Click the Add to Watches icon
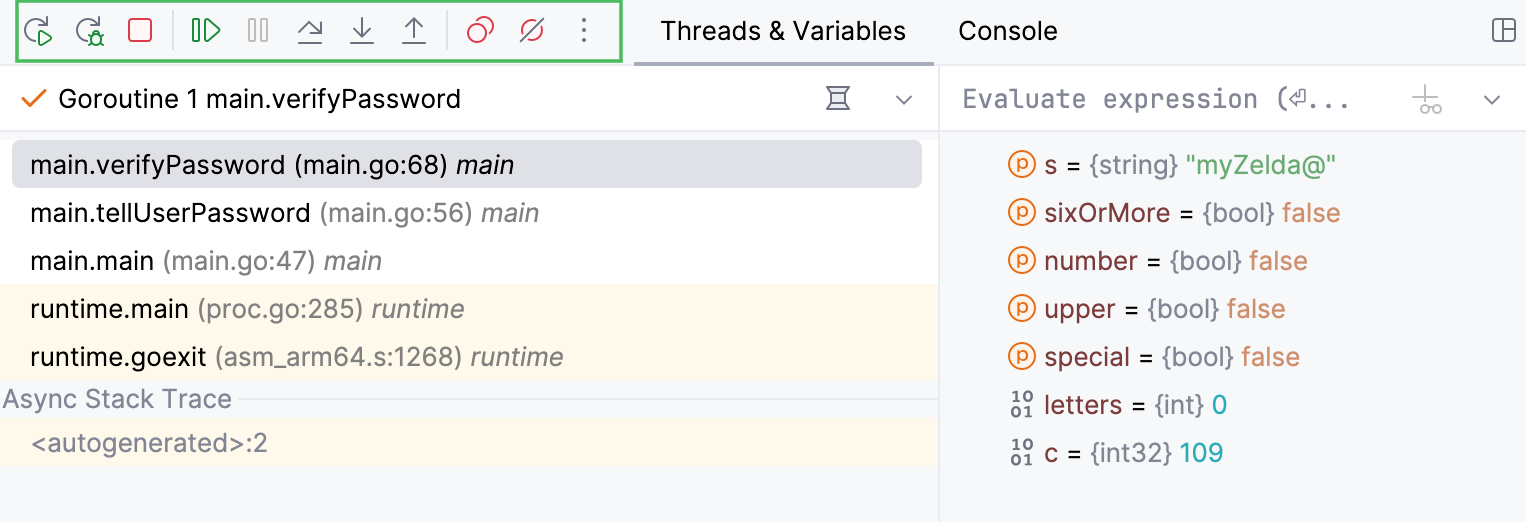This screenshot has height=522, width=1526. [1427, 99]
